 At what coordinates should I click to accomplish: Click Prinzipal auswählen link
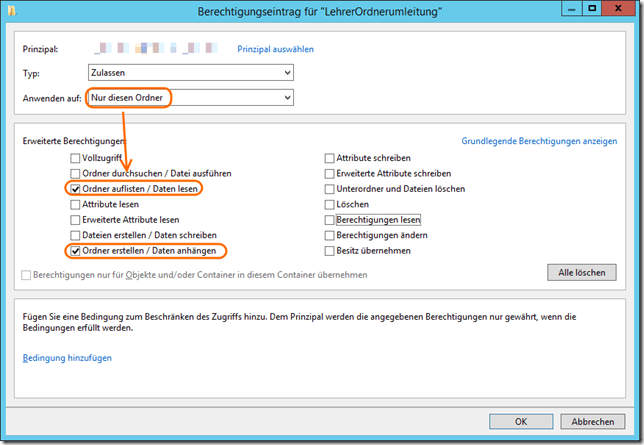coord(275,48)
